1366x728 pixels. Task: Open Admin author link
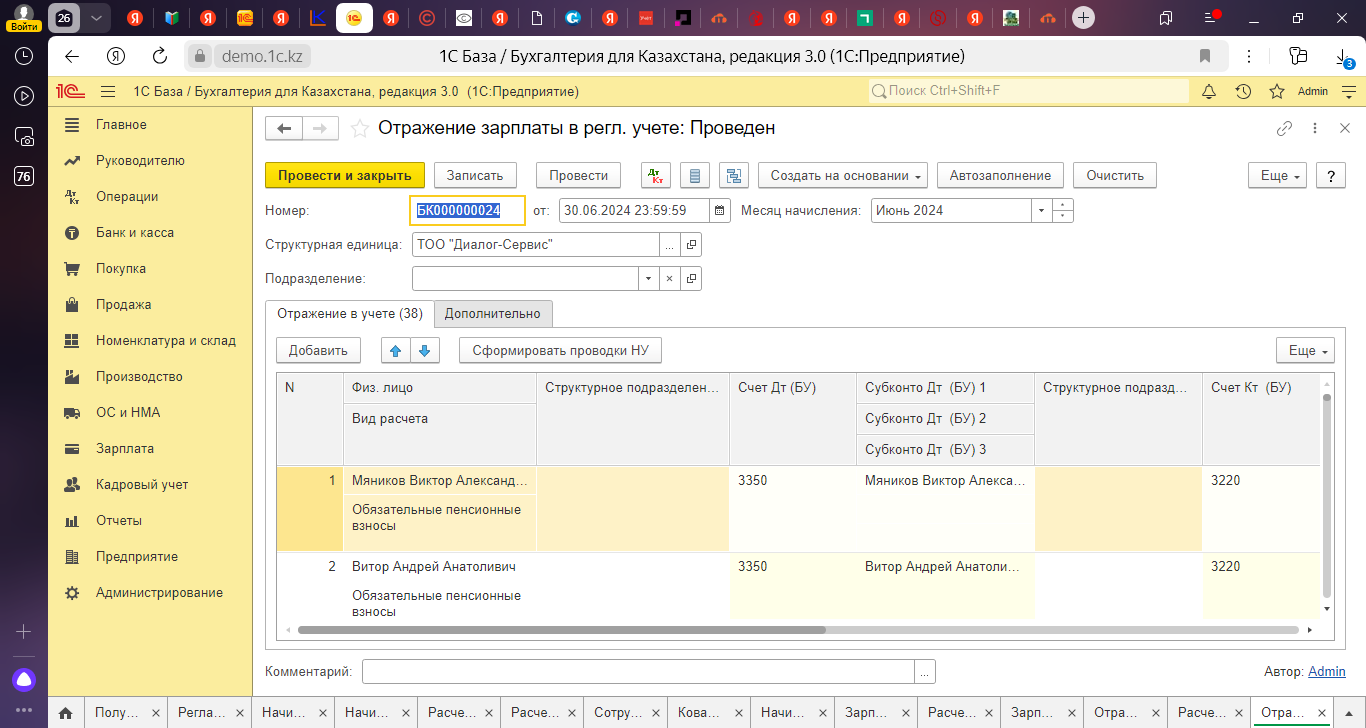coord(1326,672)
